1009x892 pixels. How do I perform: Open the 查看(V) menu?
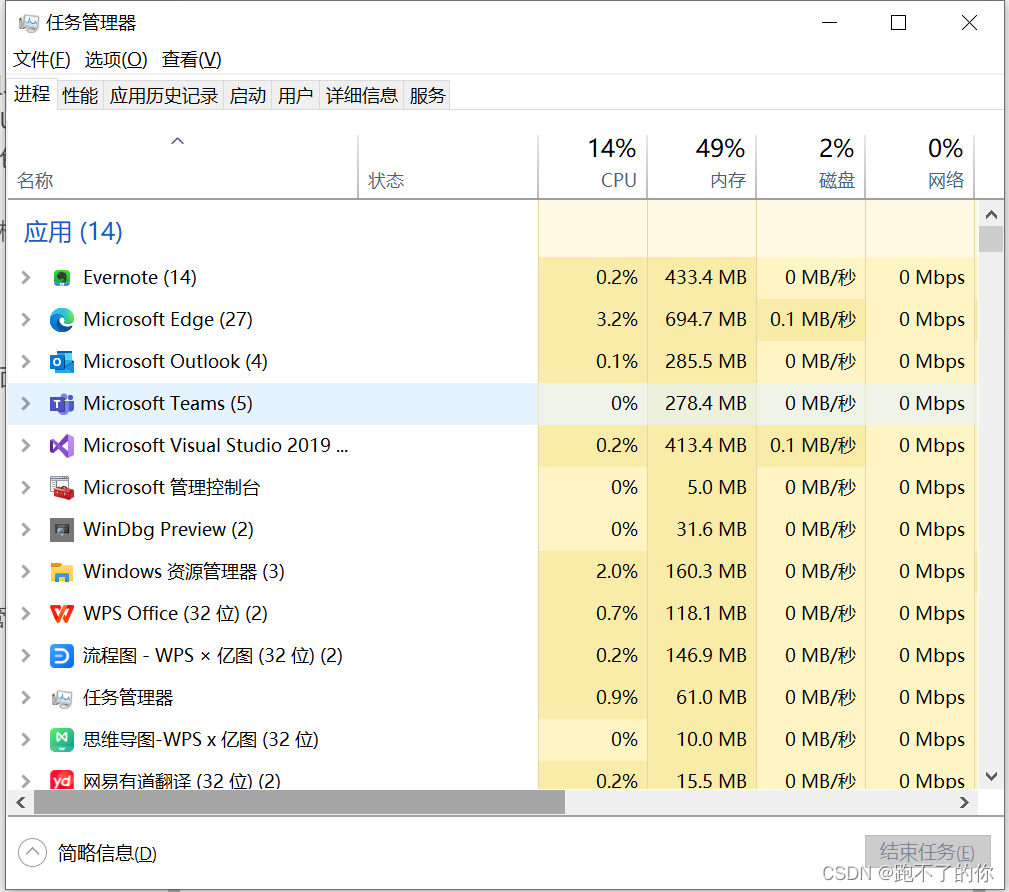click(x=192, y=60)
